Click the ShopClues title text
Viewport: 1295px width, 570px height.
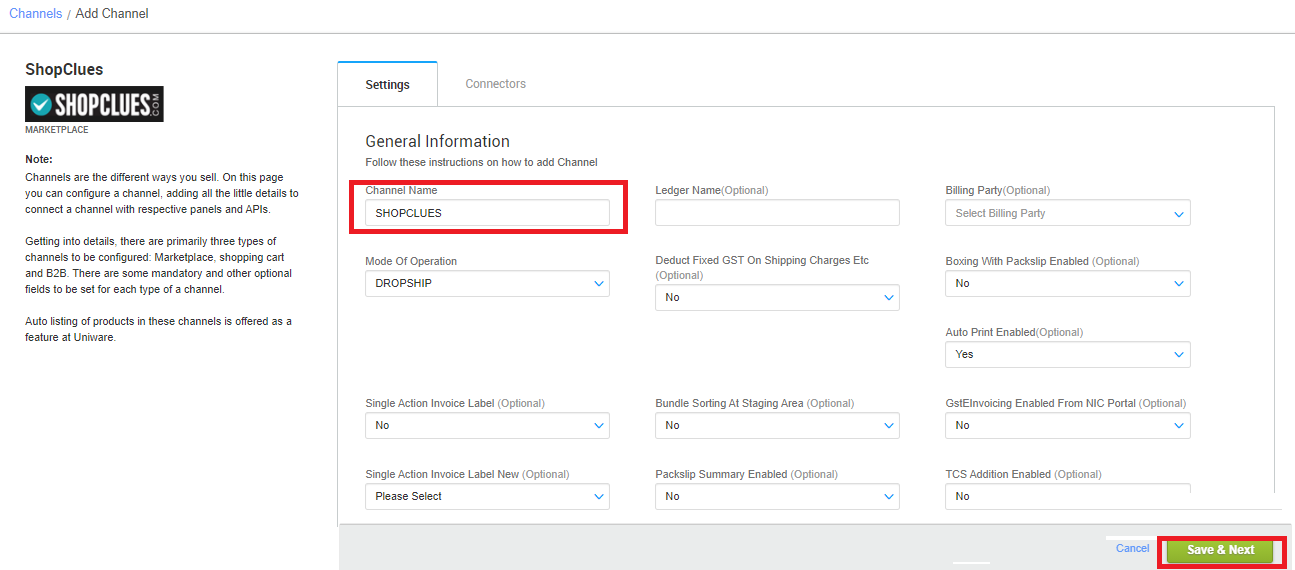pyautogui.click(x=64, y=70)
